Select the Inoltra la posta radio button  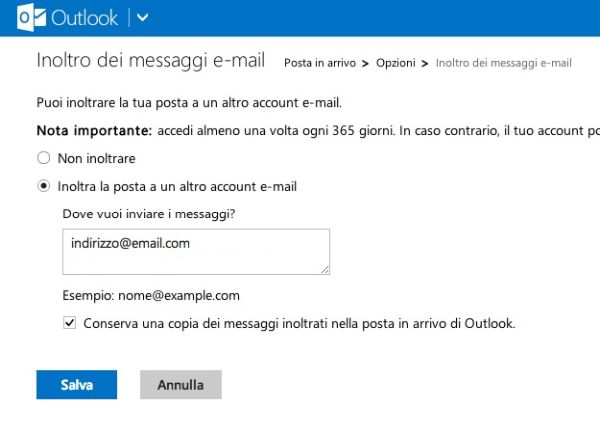[43, 186]
